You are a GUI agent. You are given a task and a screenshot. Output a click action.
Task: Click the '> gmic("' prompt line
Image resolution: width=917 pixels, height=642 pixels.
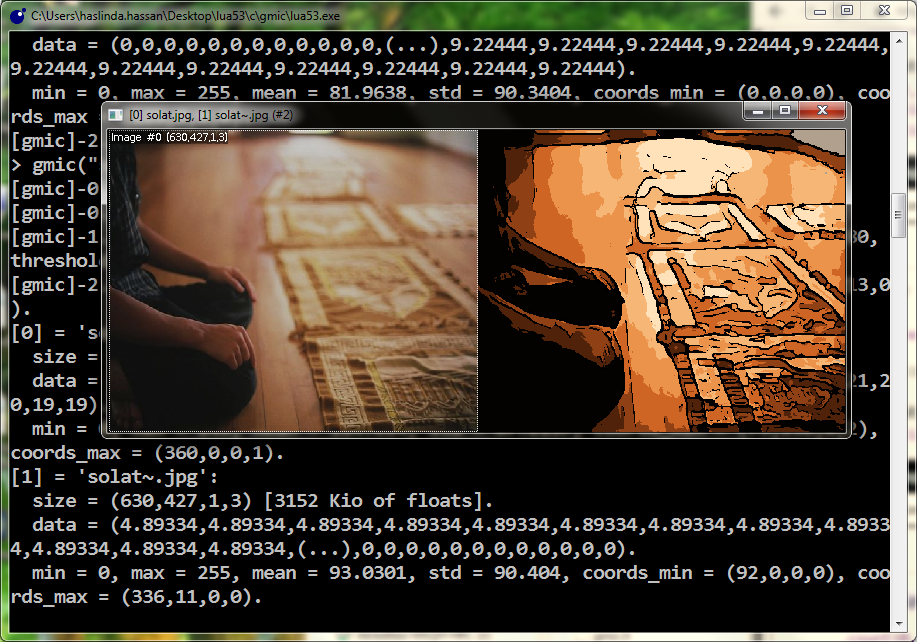point(56,165)
